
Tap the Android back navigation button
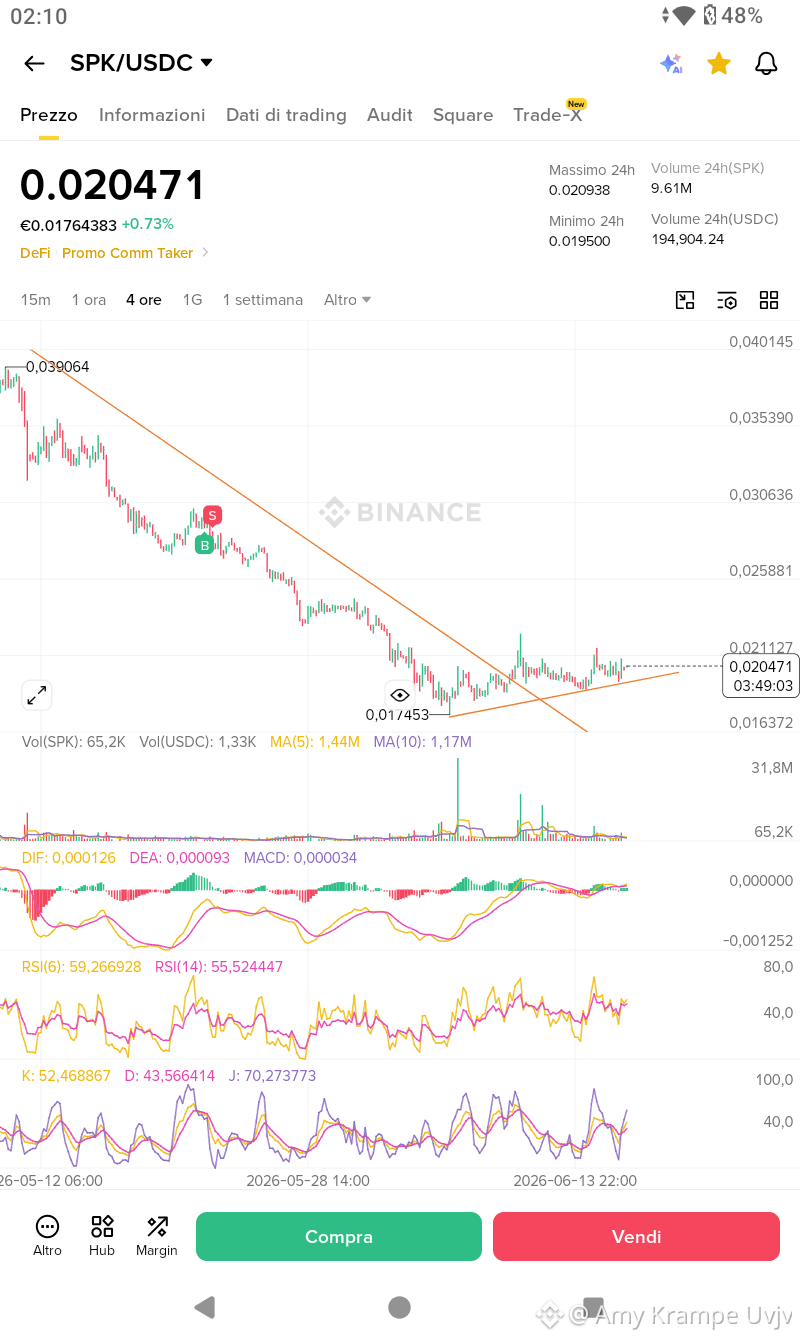pyautogui.click(x=205, y=1307)
